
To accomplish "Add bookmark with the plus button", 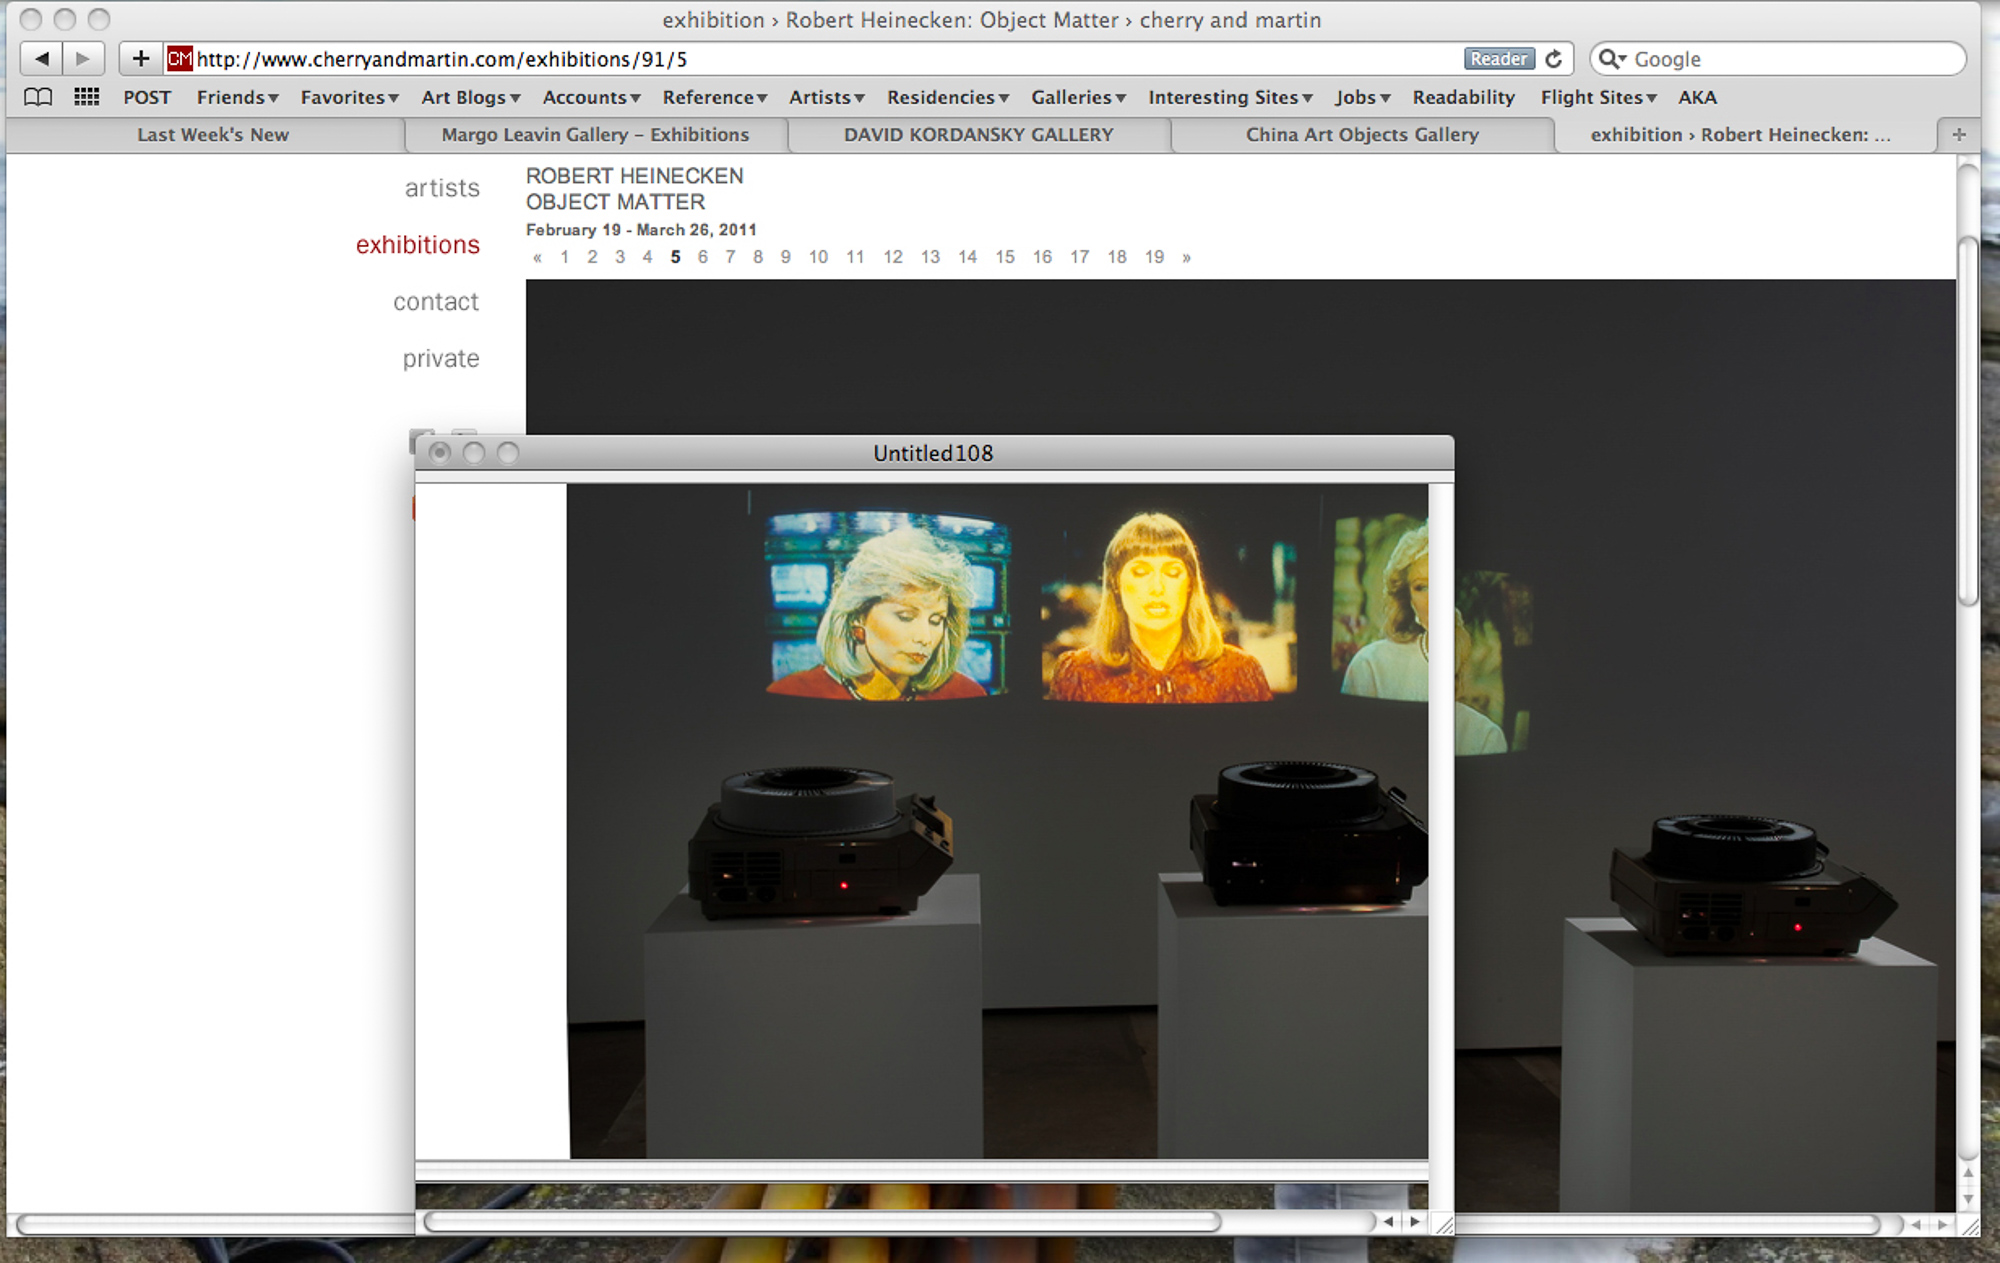I will tap(141, 59).
